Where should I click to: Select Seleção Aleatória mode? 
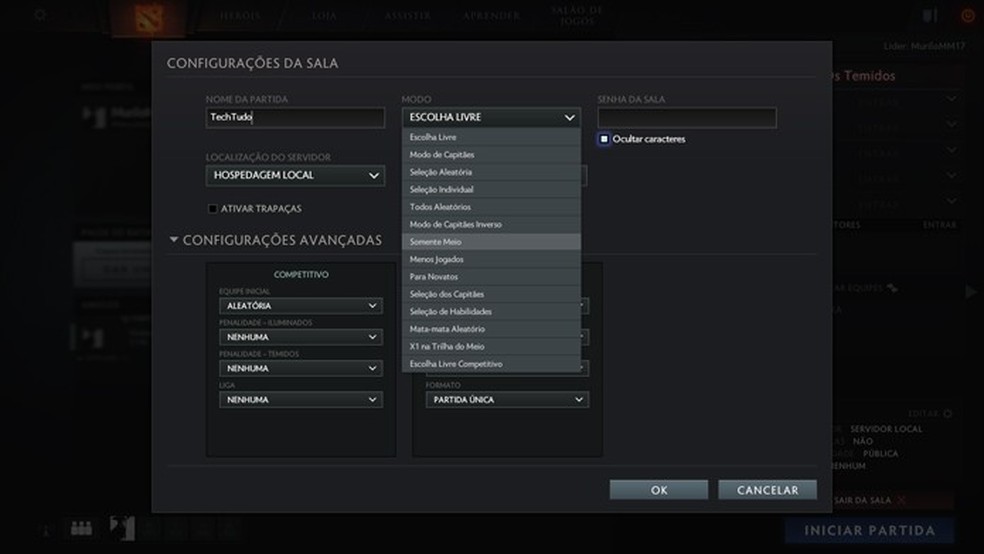[x=491, y=172]
